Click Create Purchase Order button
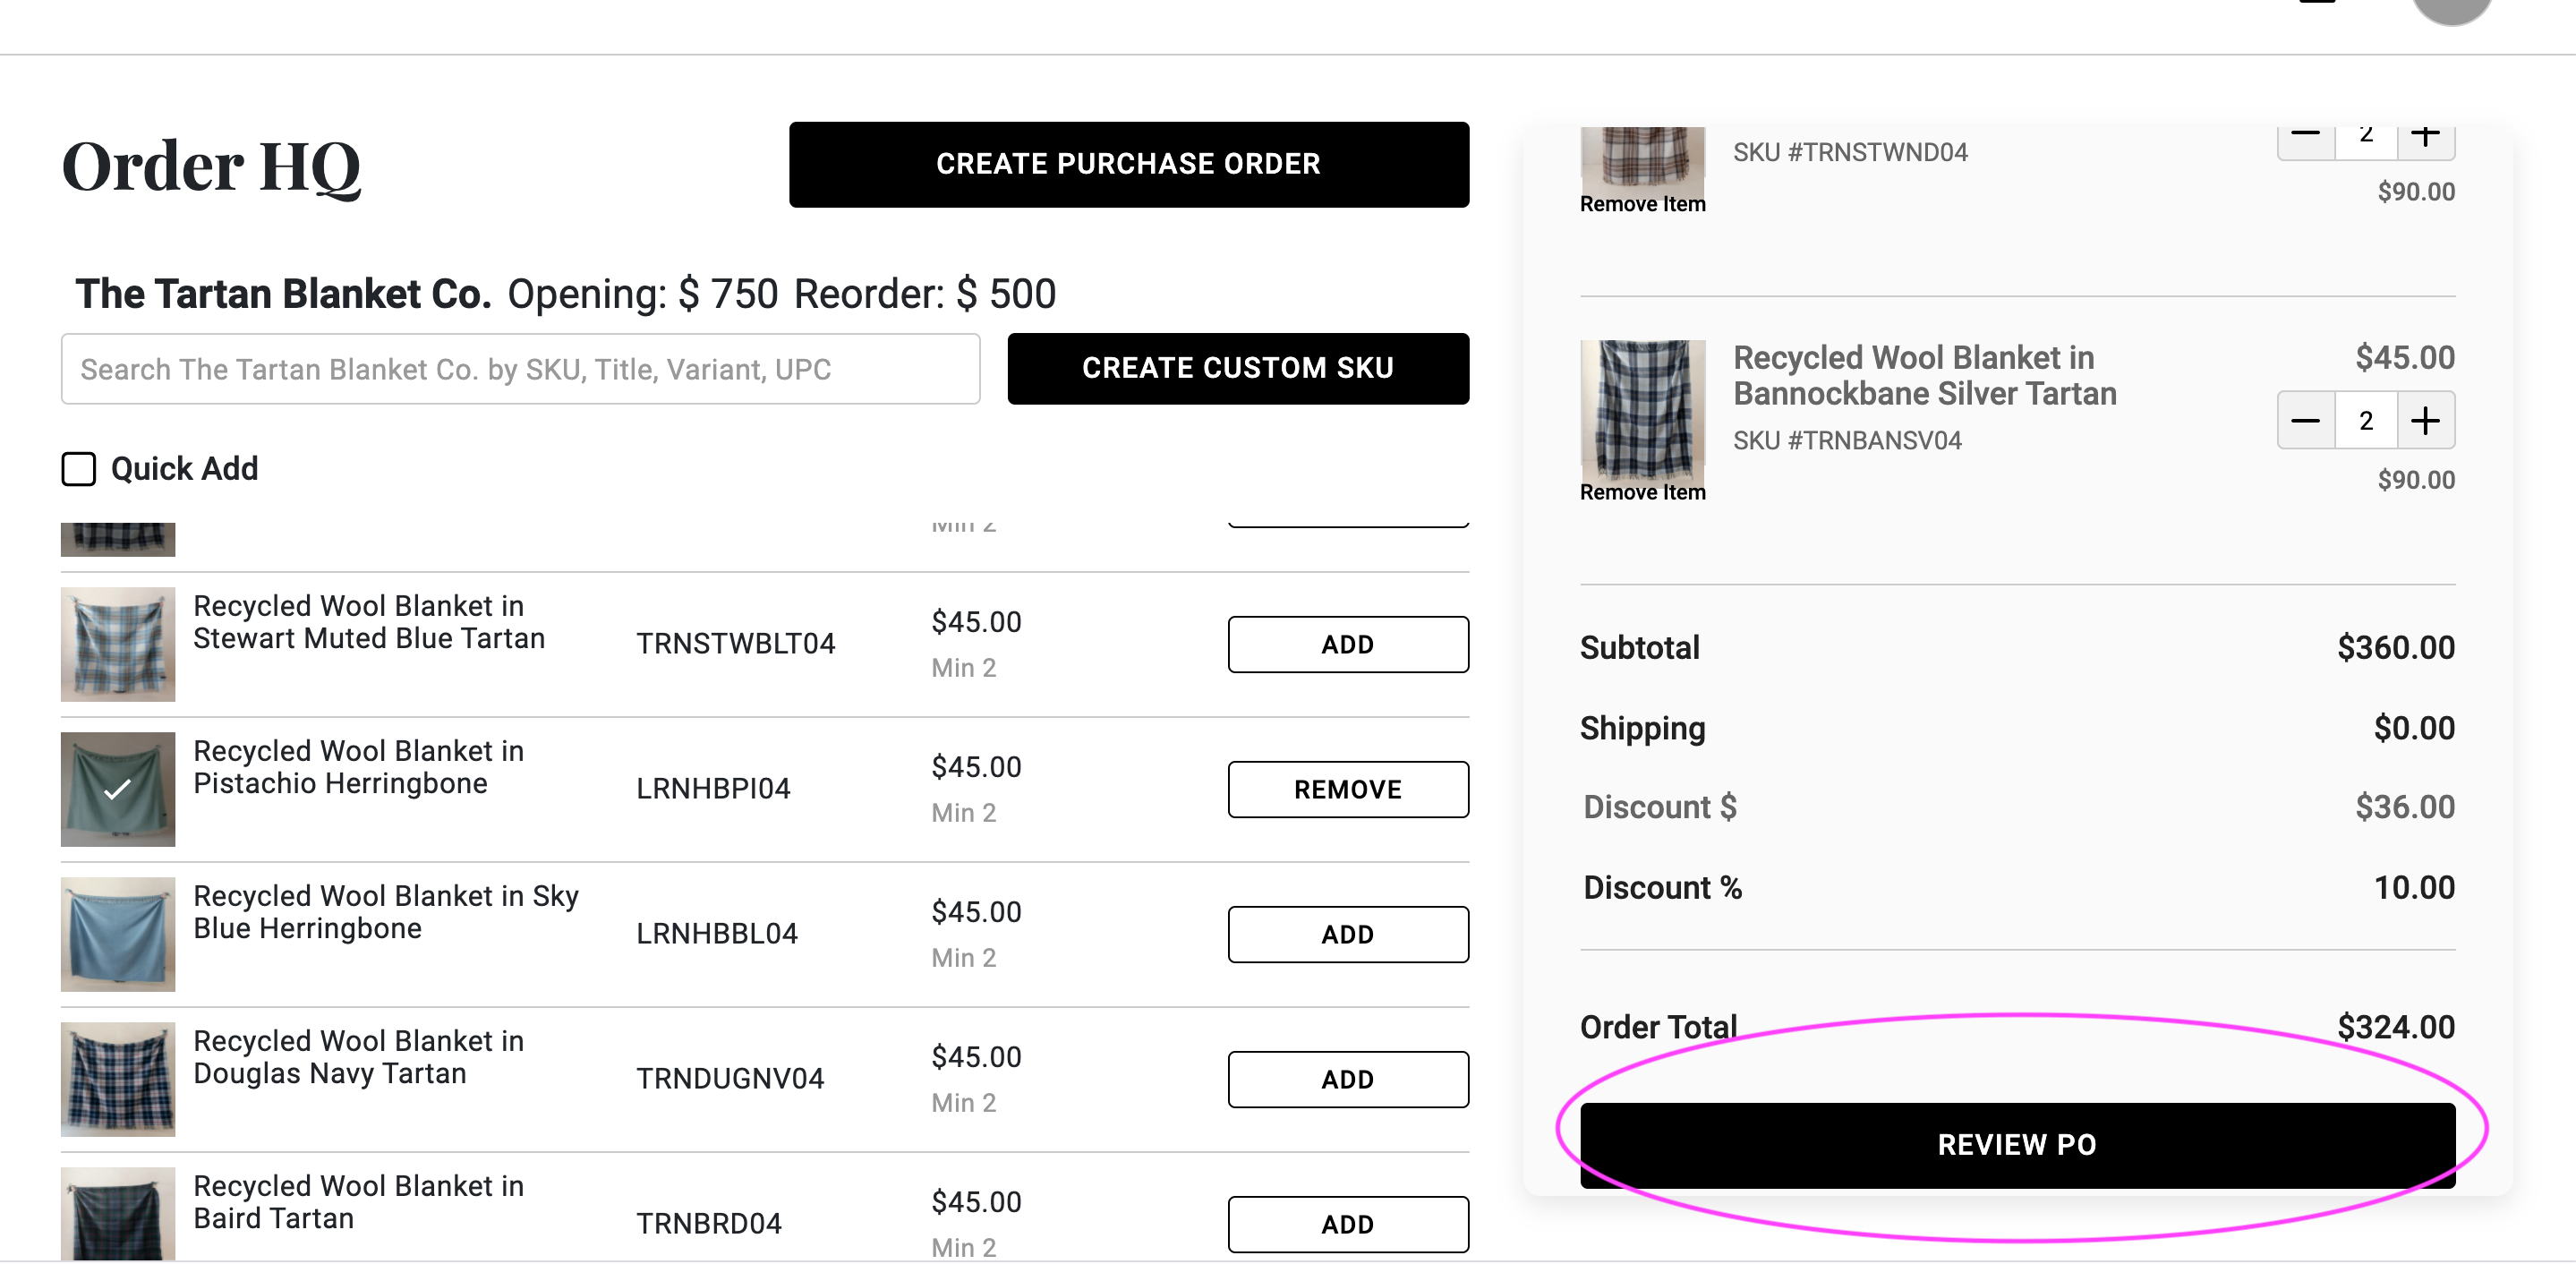 click(1128, 165)
